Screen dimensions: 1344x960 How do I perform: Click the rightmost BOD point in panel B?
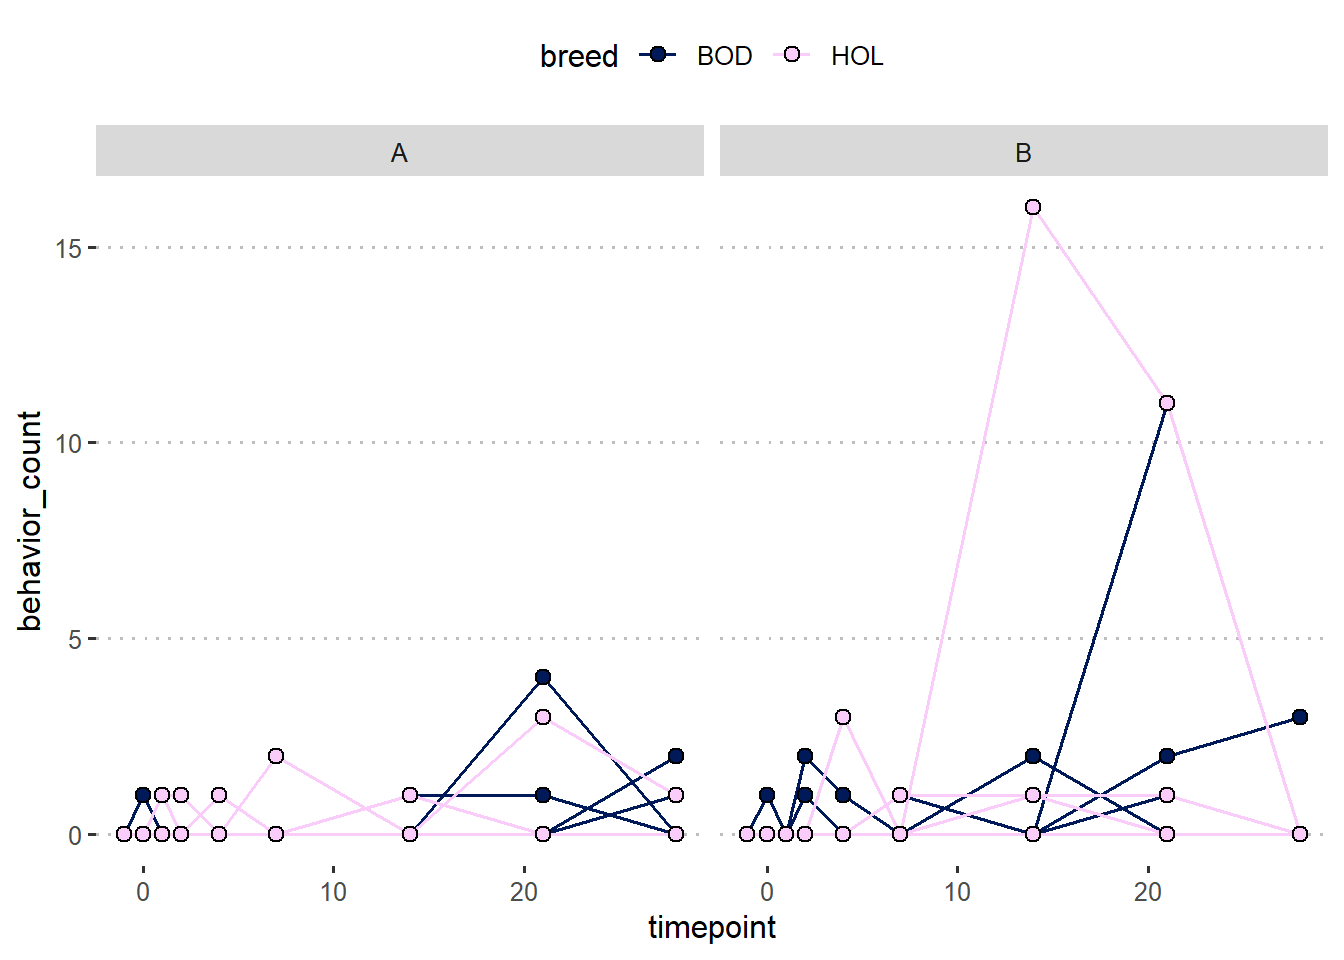pos(1300,717)
